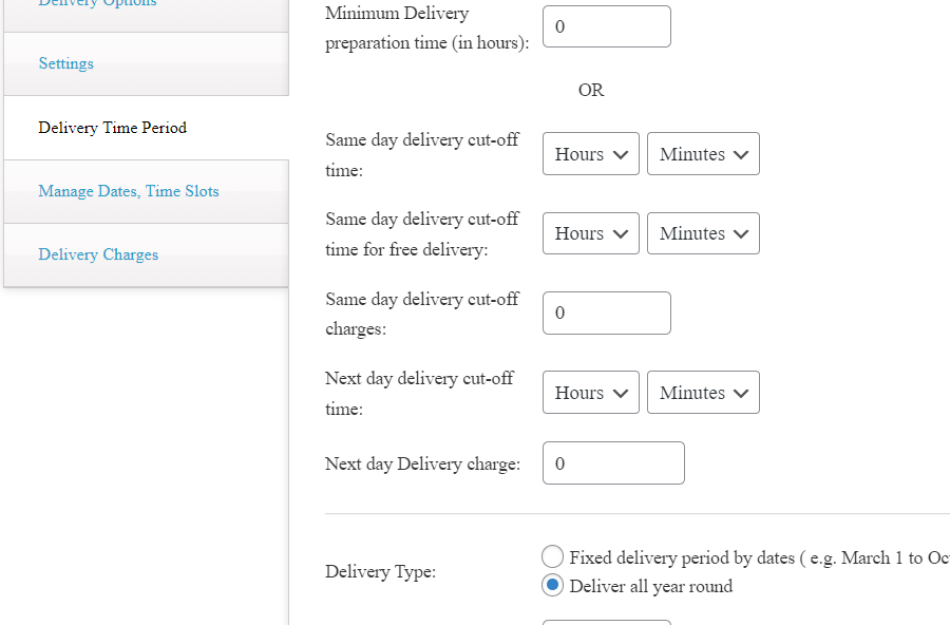Switch to the Delivery Time Period tab

tap(113, 127)
